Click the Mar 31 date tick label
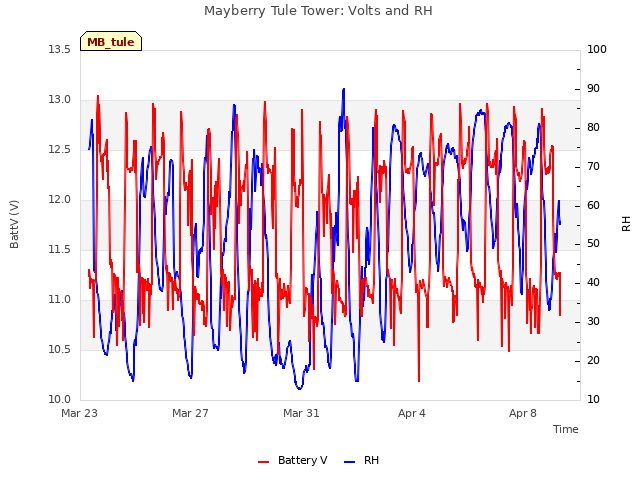The width and height of the screenshot is (640, 480). [301, 413]
